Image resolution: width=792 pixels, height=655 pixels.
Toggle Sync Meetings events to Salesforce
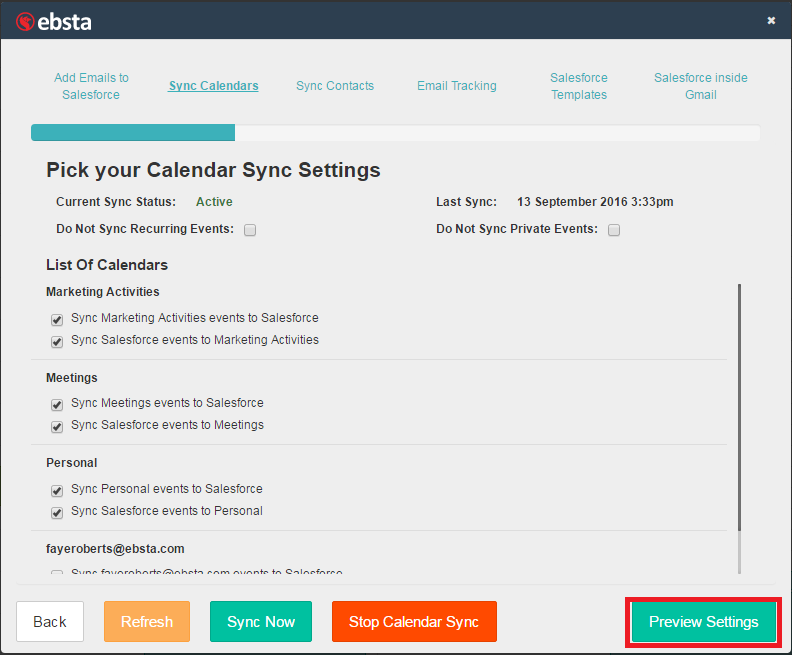(57, 405)
